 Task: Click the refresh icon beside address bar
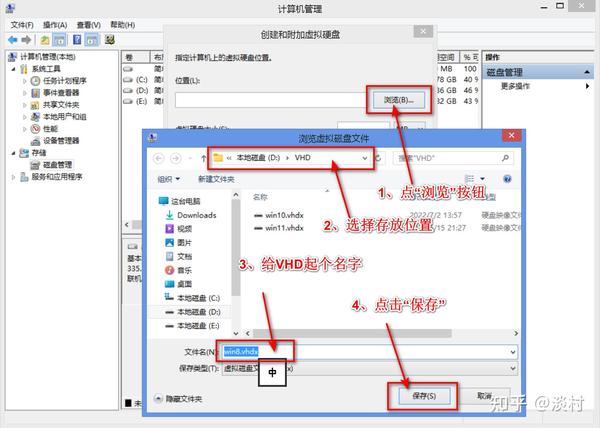pos(378,158)
